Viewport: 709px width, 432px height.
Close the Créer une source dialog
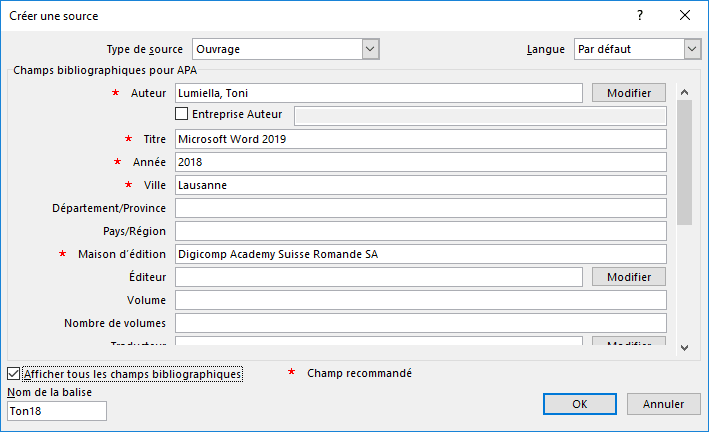pyautogui.click(x=685, y=15)
